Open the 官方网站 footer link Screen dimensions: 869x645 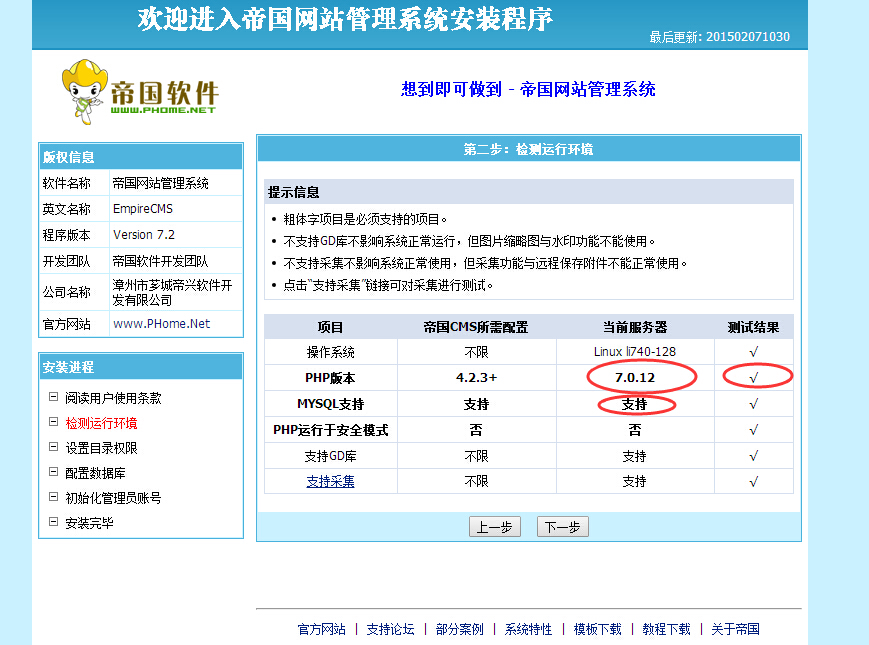point(321,629)
